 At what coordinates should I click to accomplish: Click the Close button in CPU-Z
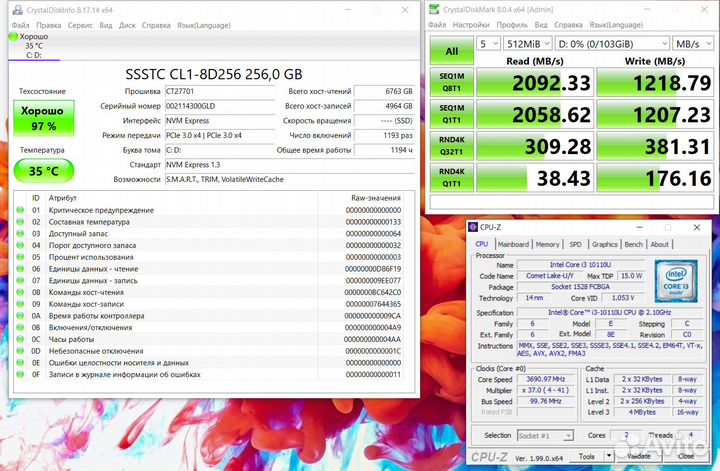(x=686, y=456)
